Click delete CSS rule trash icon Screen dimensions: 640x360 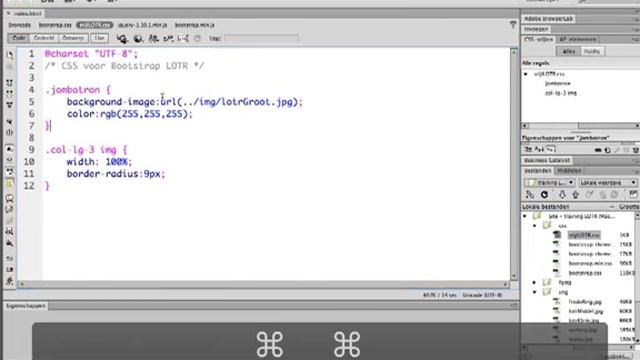[635, 150]
